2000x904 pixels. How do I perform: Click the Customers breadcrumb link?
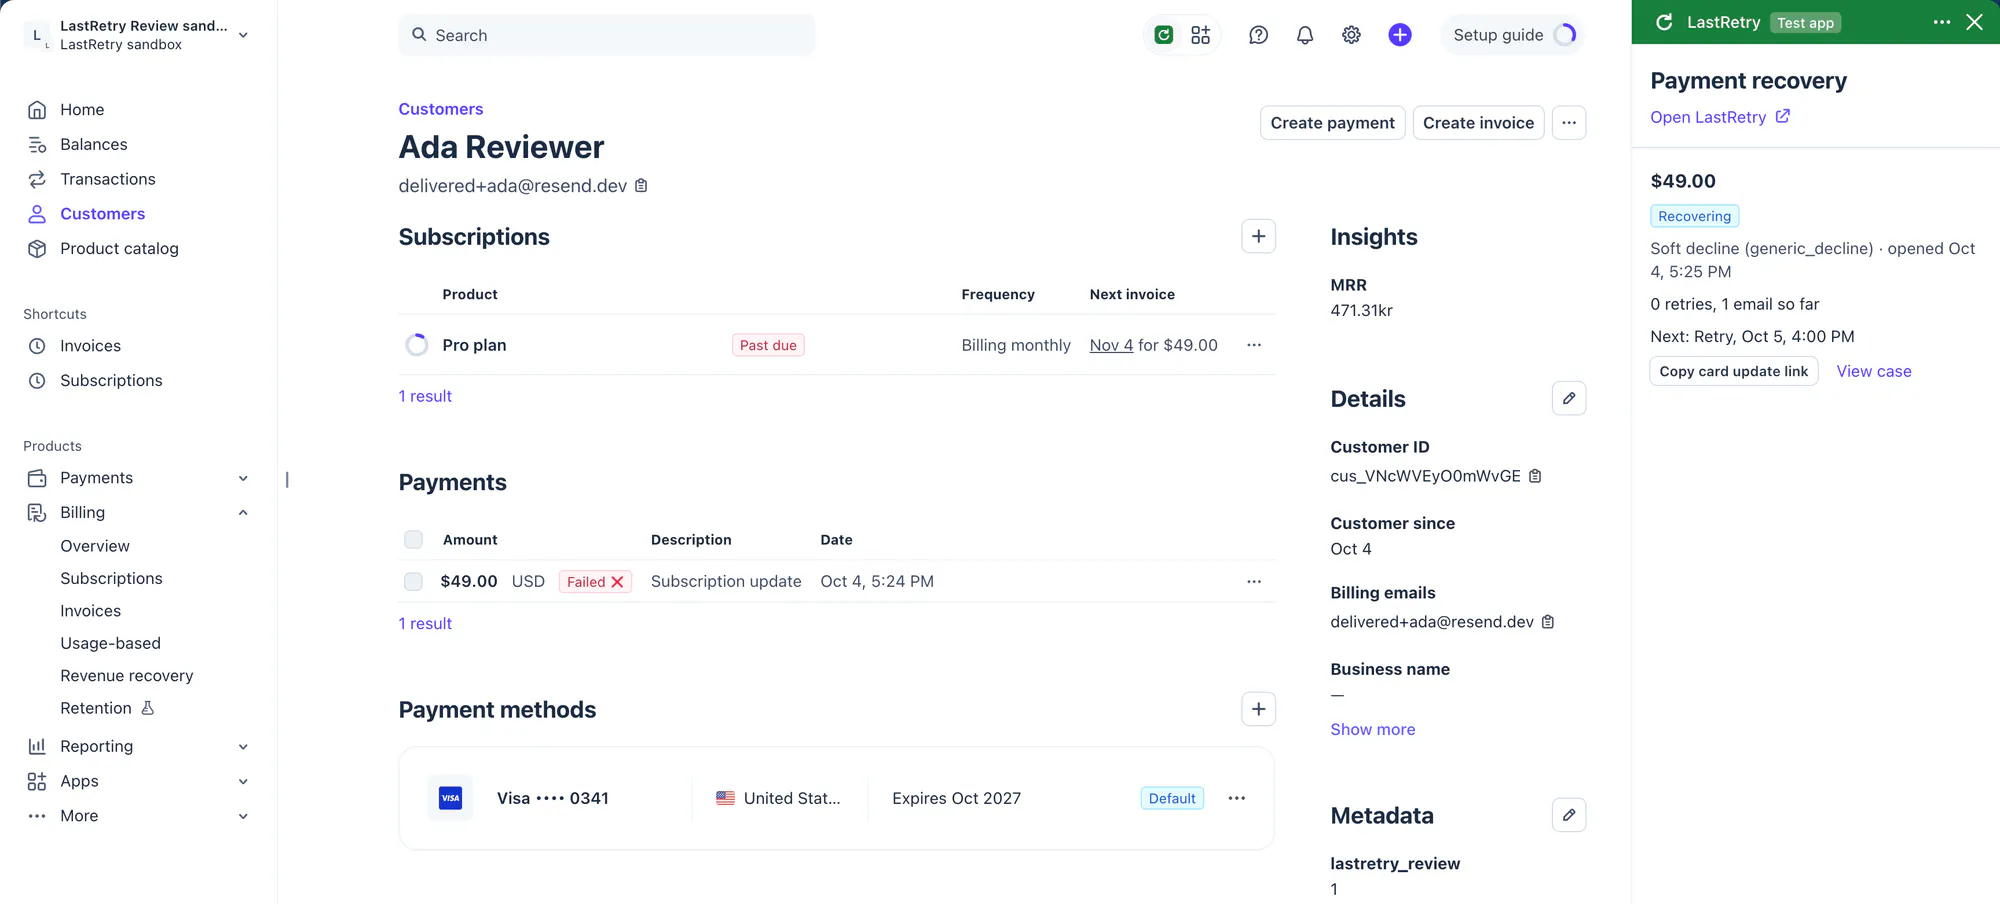(x=440, y=109)
